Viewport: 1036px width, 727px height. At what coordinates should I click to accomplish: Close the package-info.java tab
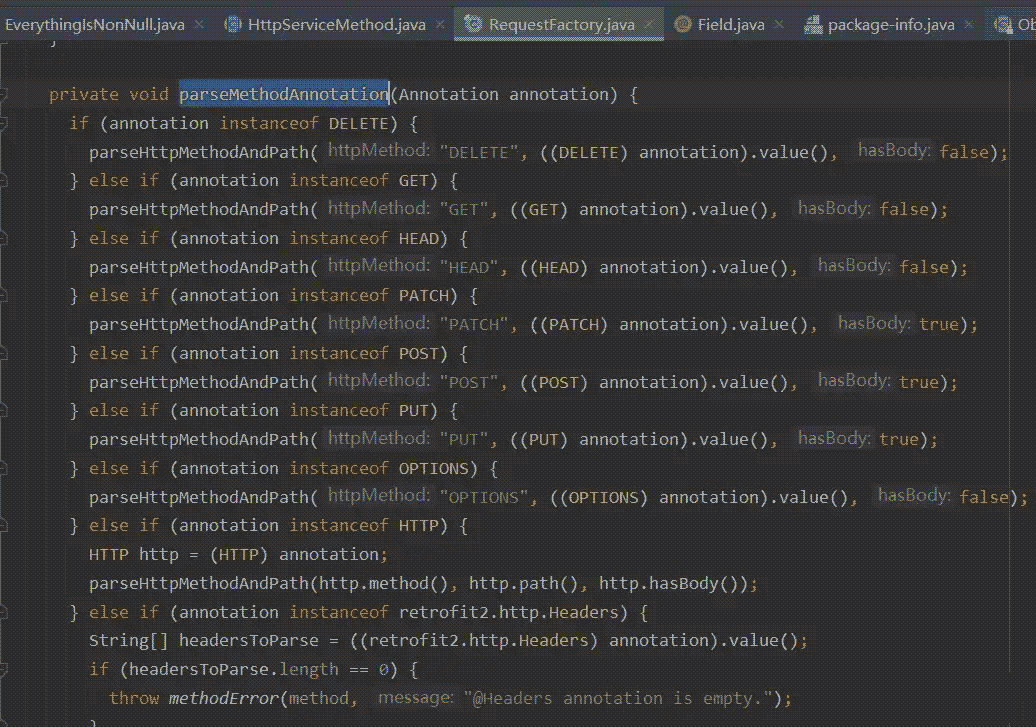(969, 25)
